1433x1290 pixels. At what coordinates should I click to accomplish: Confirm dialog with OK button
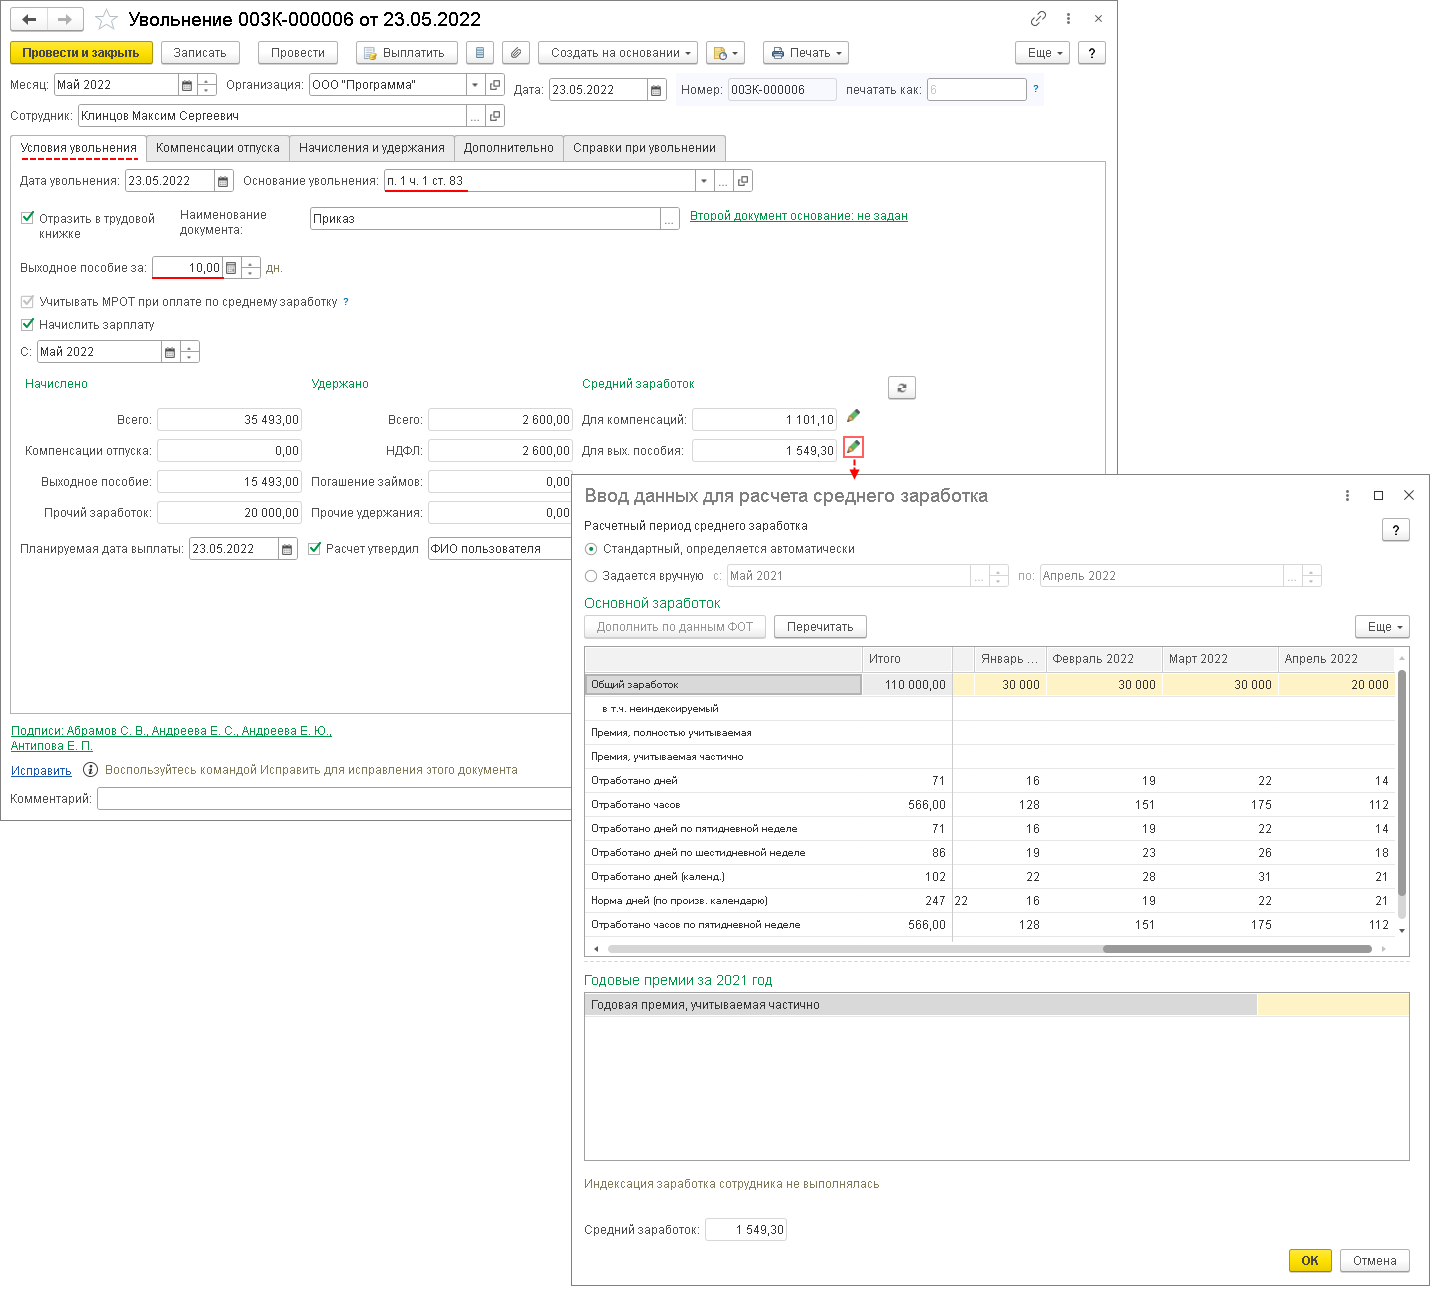point(1310,1261)
